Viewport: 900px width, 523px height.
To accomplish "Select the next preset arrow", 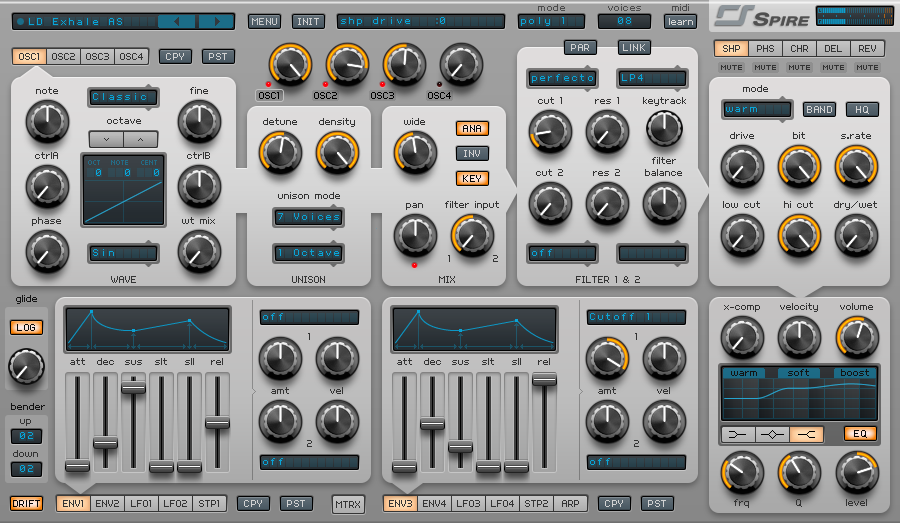I will pos(216,22).
